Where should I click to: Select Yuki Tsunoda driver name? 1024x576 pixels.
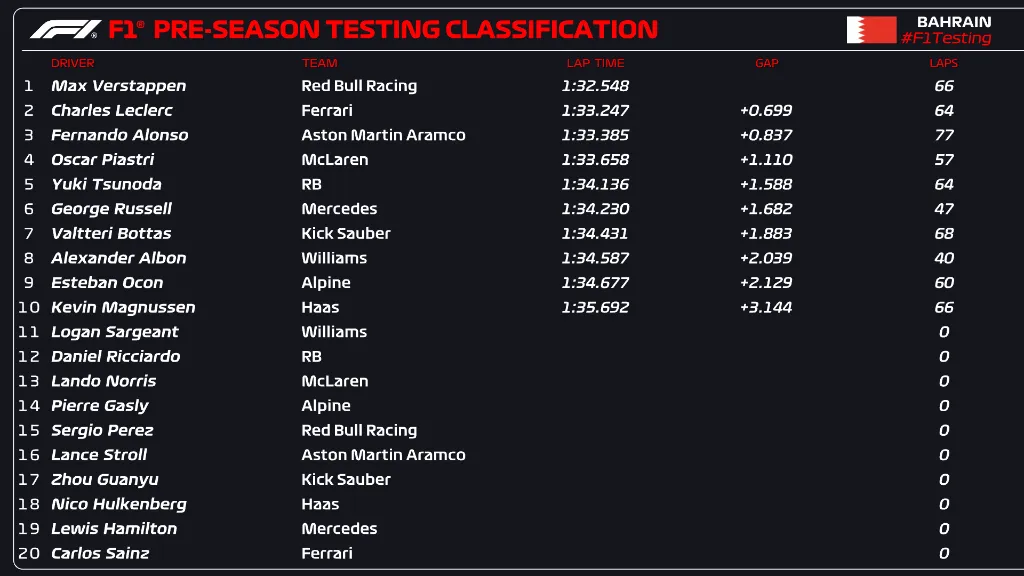106,184
